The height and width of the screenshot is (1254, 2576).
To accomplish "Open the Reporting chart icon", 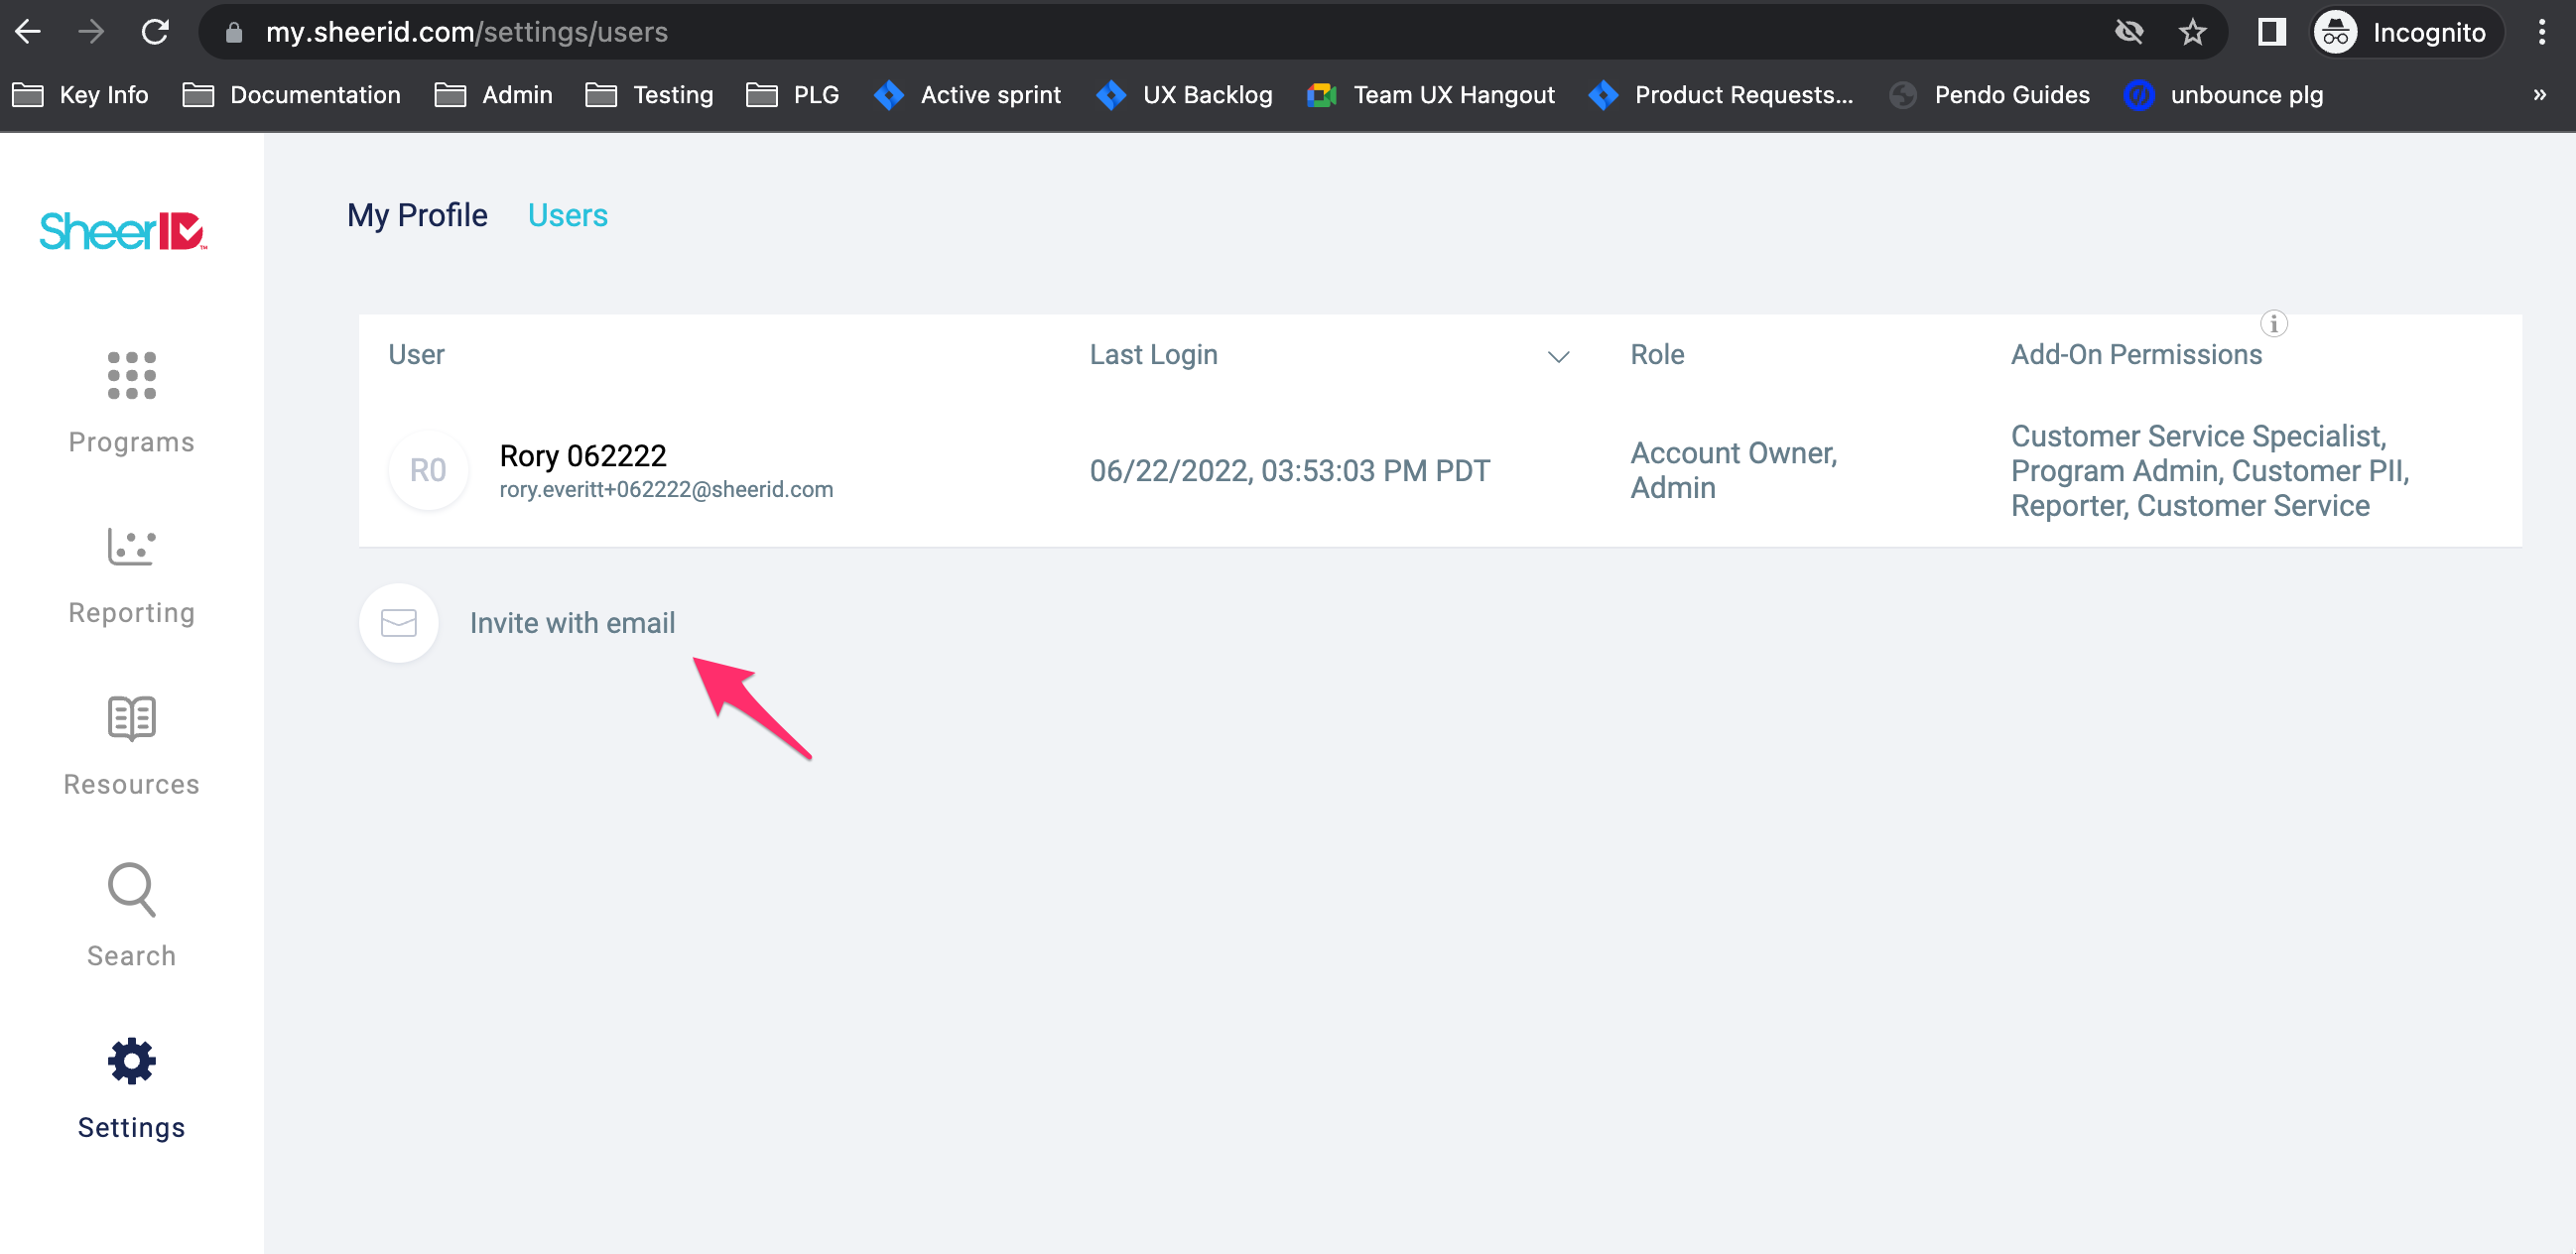I will (131, 547).
